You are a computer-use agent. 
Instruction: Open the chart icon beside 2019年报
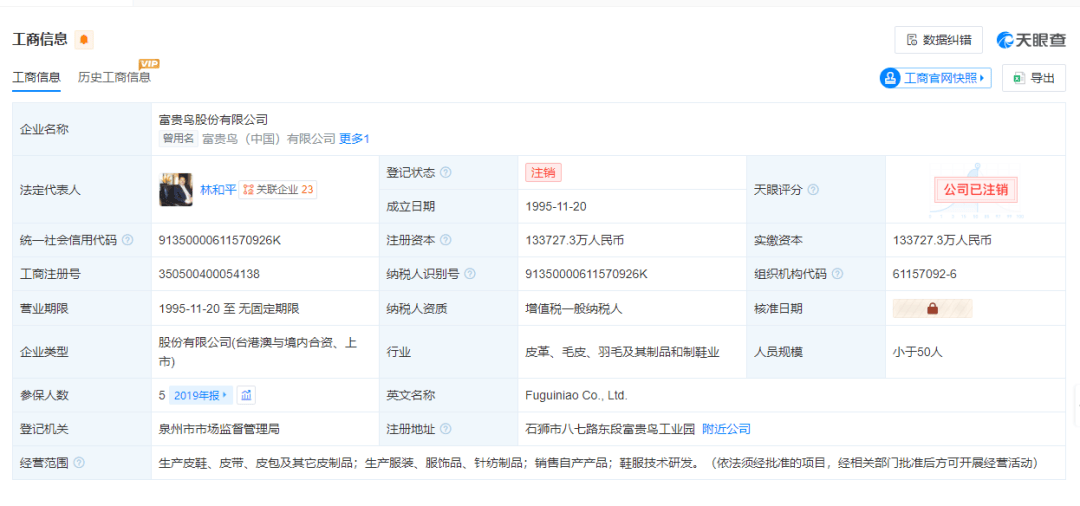click(247, 395)
